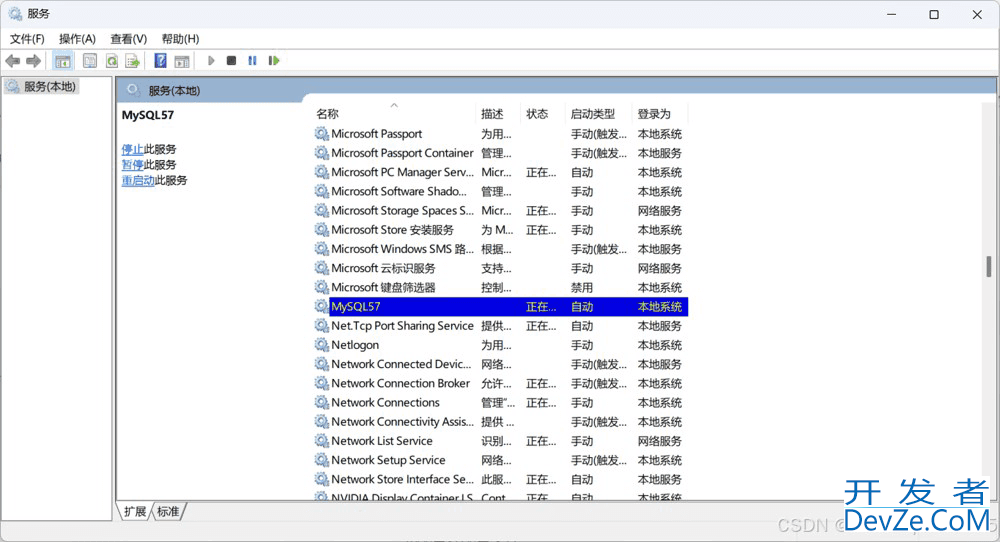The height and width of the screenshot is (542, 1000).
Task: Click the 暂停 service link
Action: pos(132,165)
